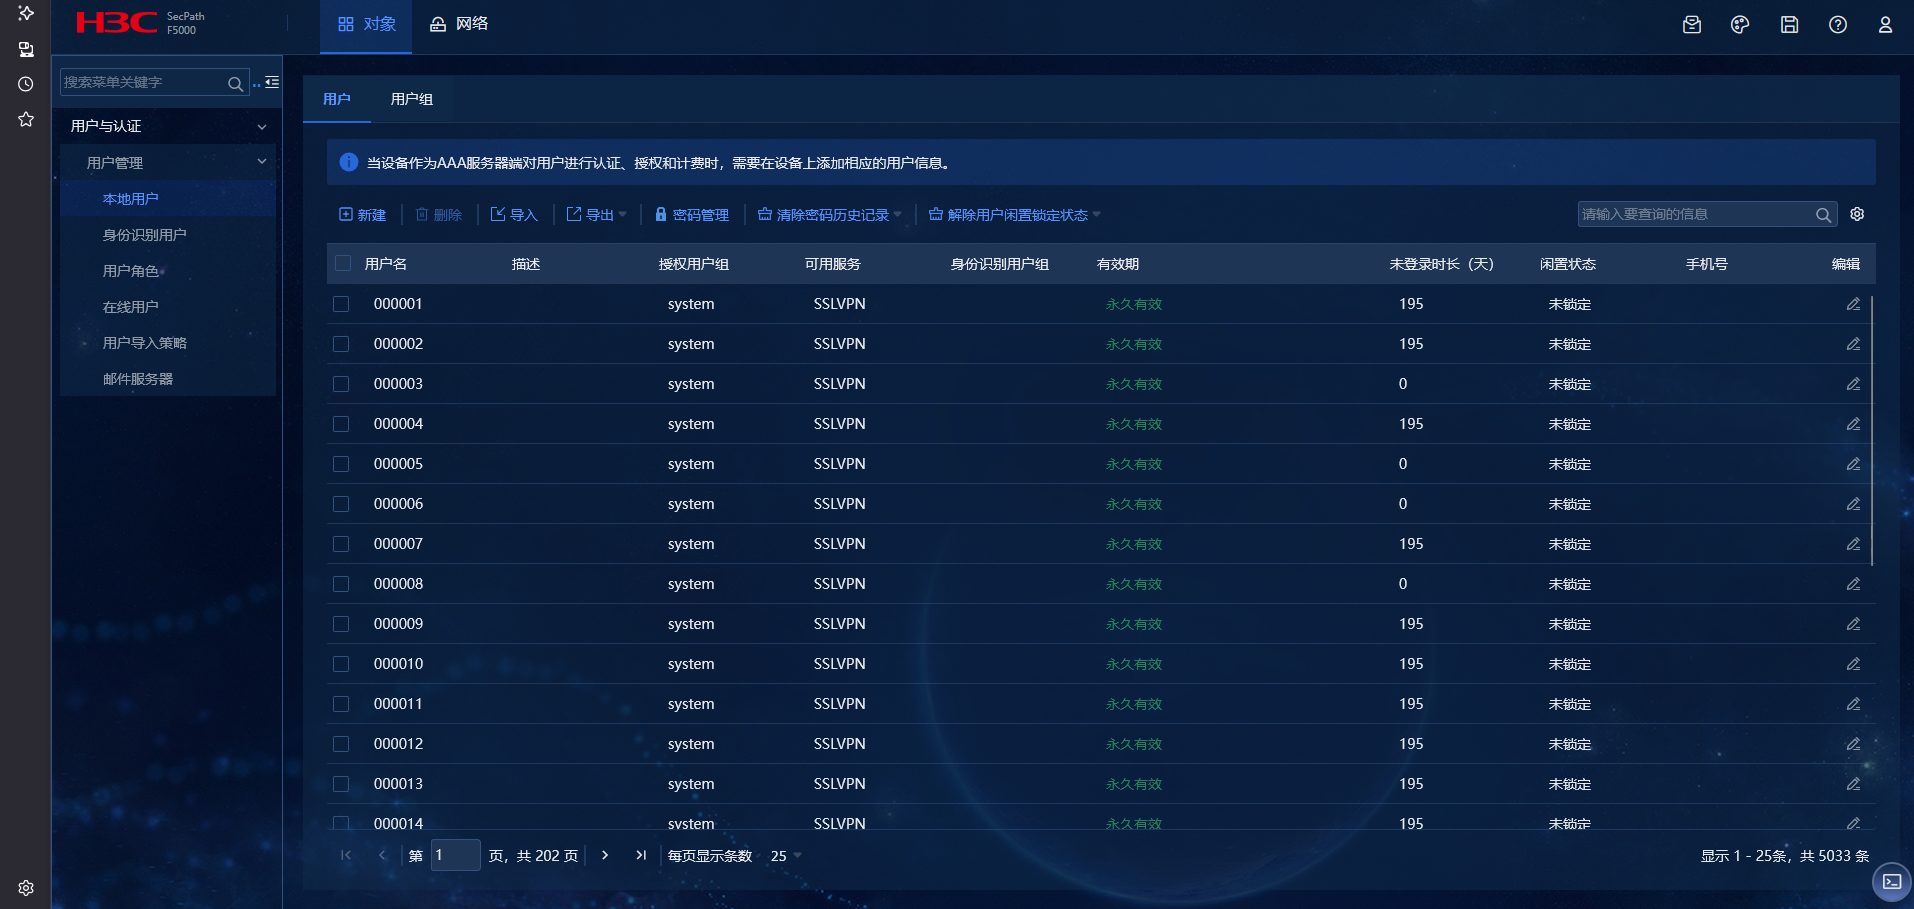Open the settings gear in the far-left strip
This screenshot has width=1914, height=909.
click(x=26, y=888)
